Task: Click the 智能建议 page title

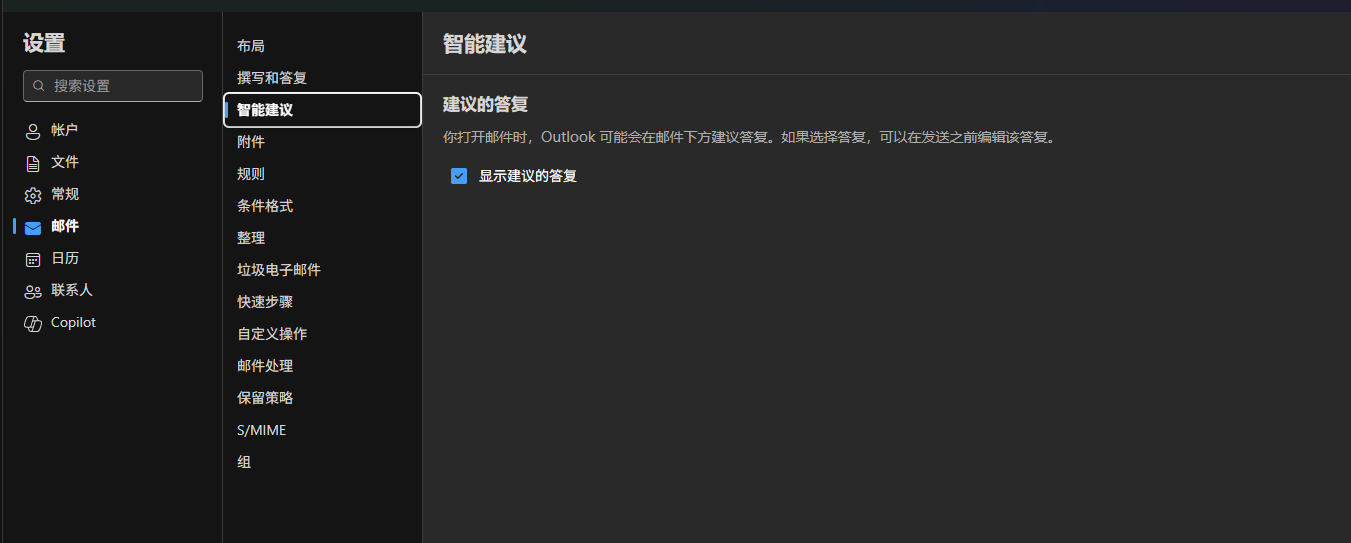Action: click(485, 44)
